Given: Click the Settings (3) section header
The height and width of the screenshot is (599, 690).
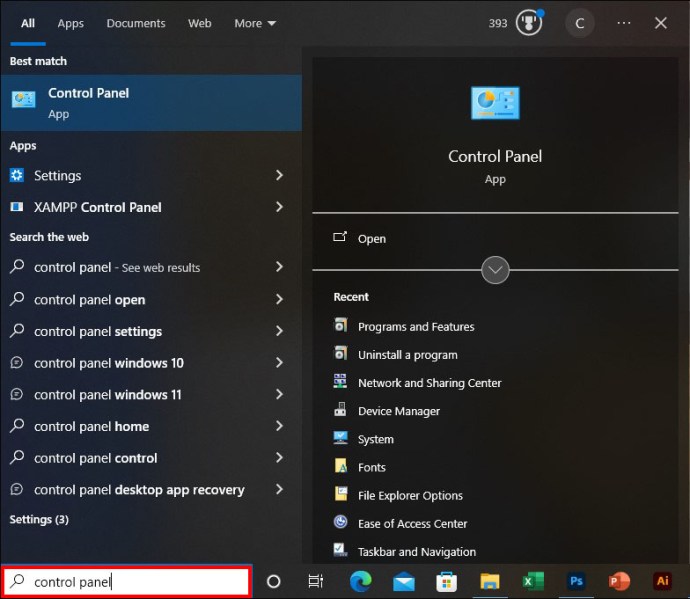Looking at the screenshot, I should pos(39,519).
